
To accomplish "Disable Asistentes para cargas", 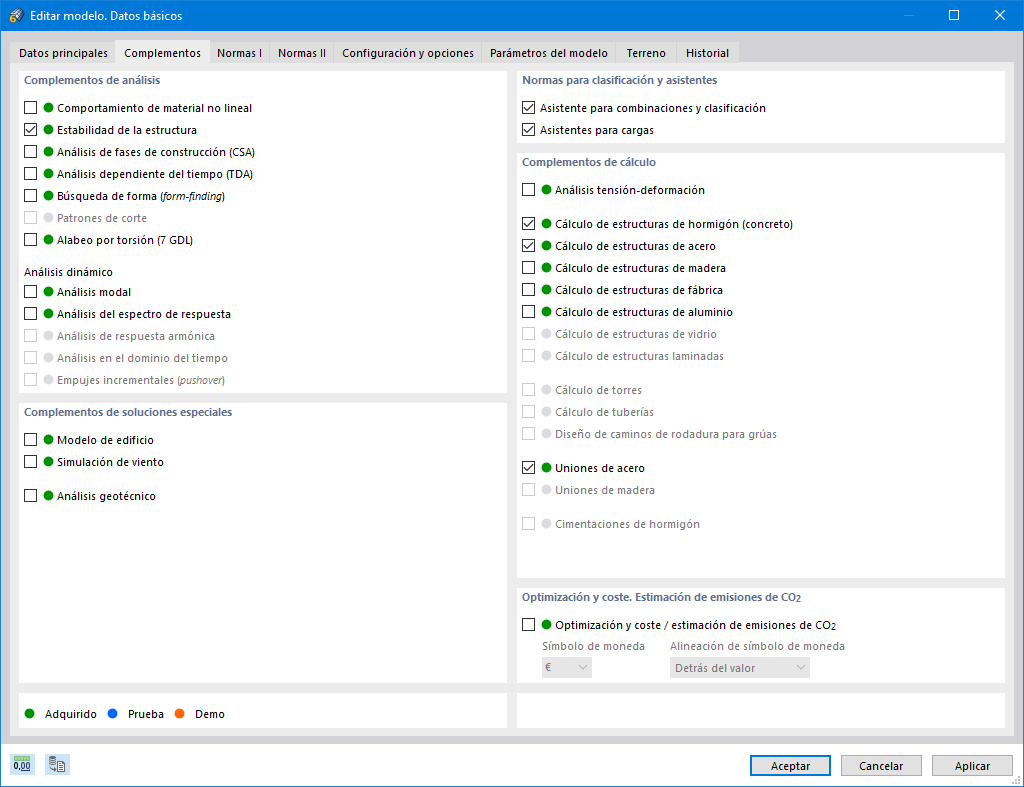I will [527, 129].
